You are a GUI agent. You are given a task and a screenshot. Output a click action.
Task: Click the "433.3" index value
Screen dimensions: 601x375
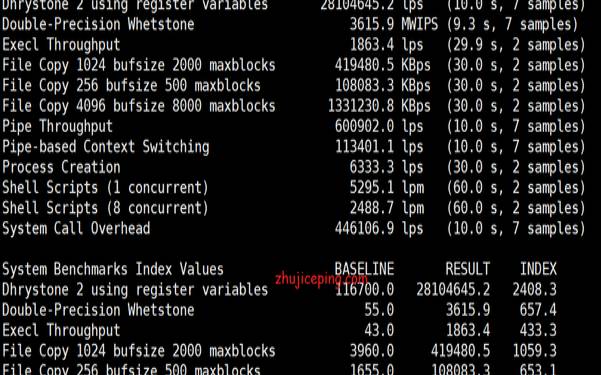click(x=538, y=331)
